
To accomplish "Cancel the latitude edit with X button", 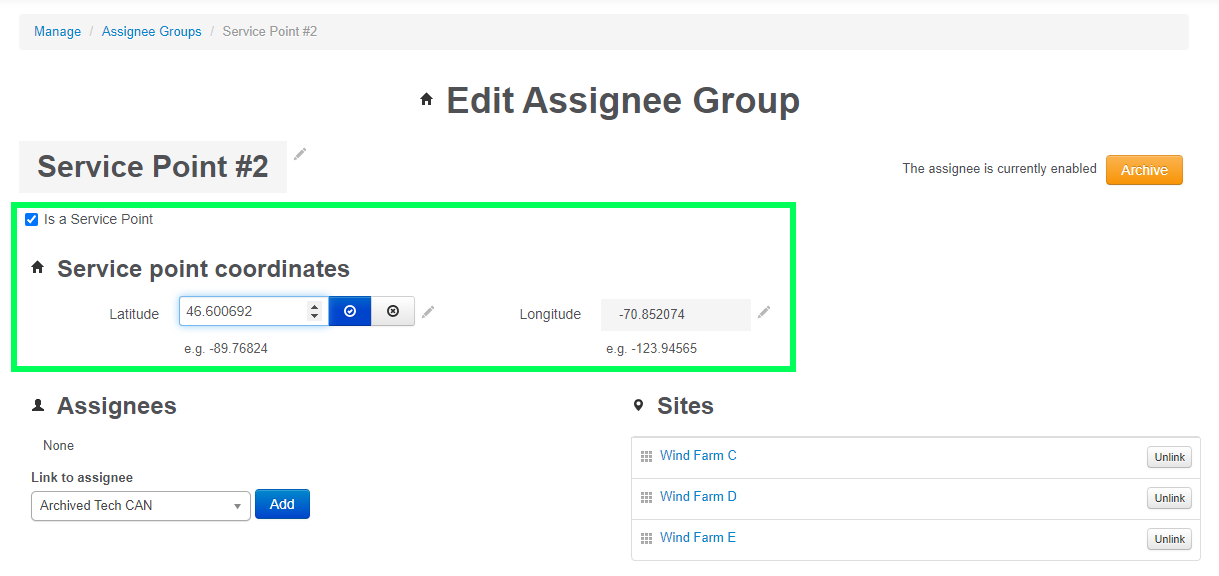I will [393, 312].
